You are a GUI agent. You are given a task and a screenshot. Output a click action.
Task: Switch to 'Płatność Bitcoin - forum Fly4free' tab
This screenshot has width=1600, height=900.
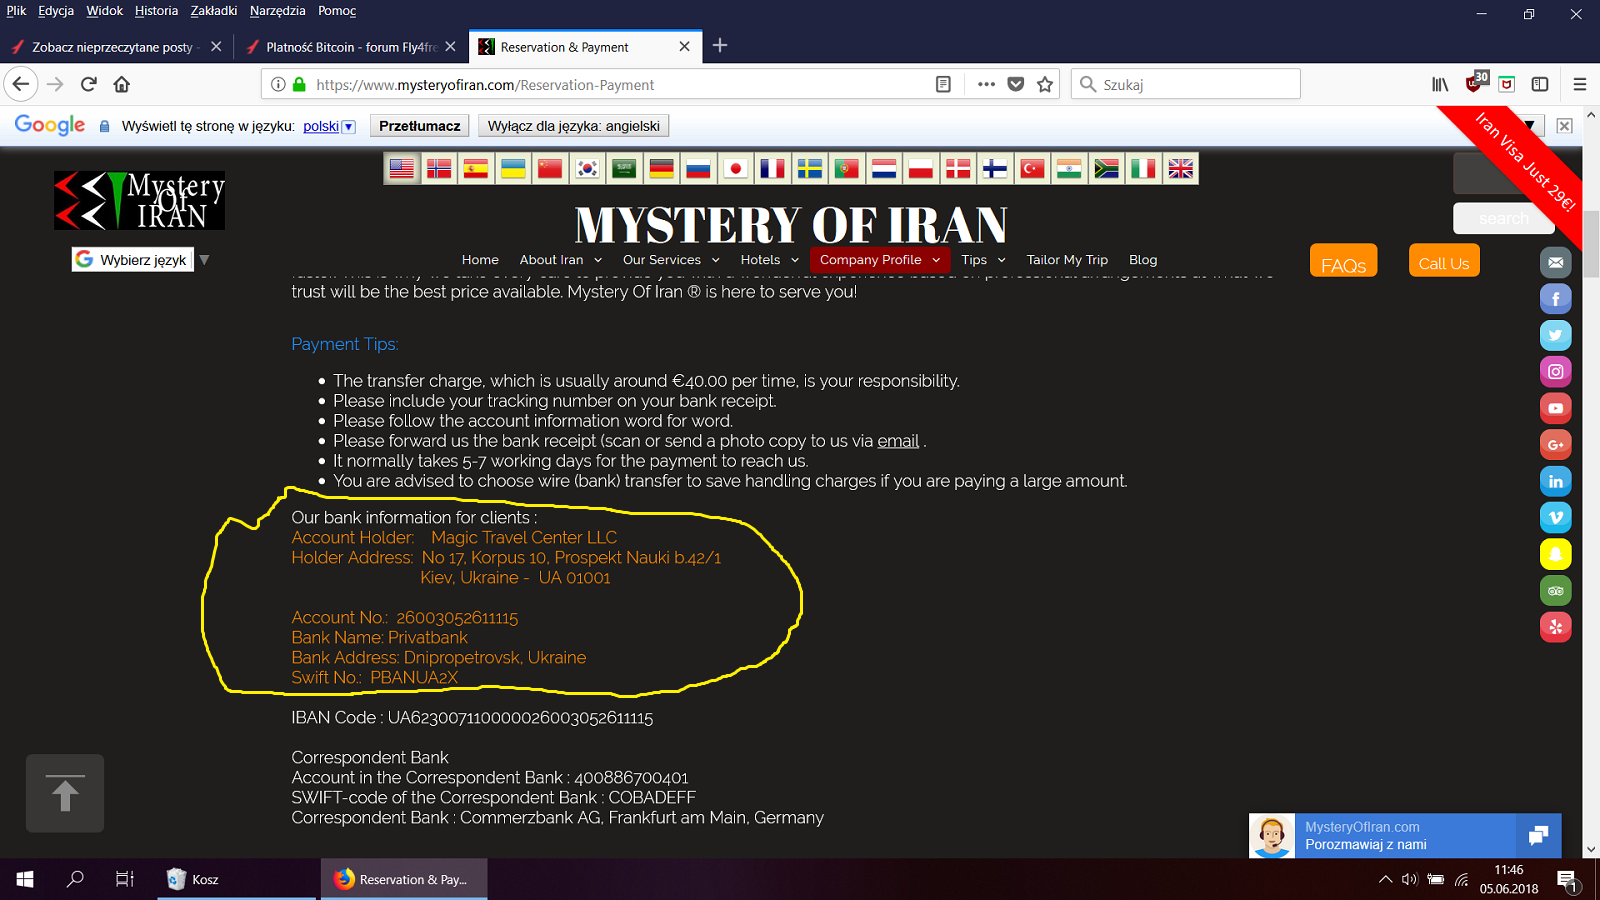click(x=351, y=47)
